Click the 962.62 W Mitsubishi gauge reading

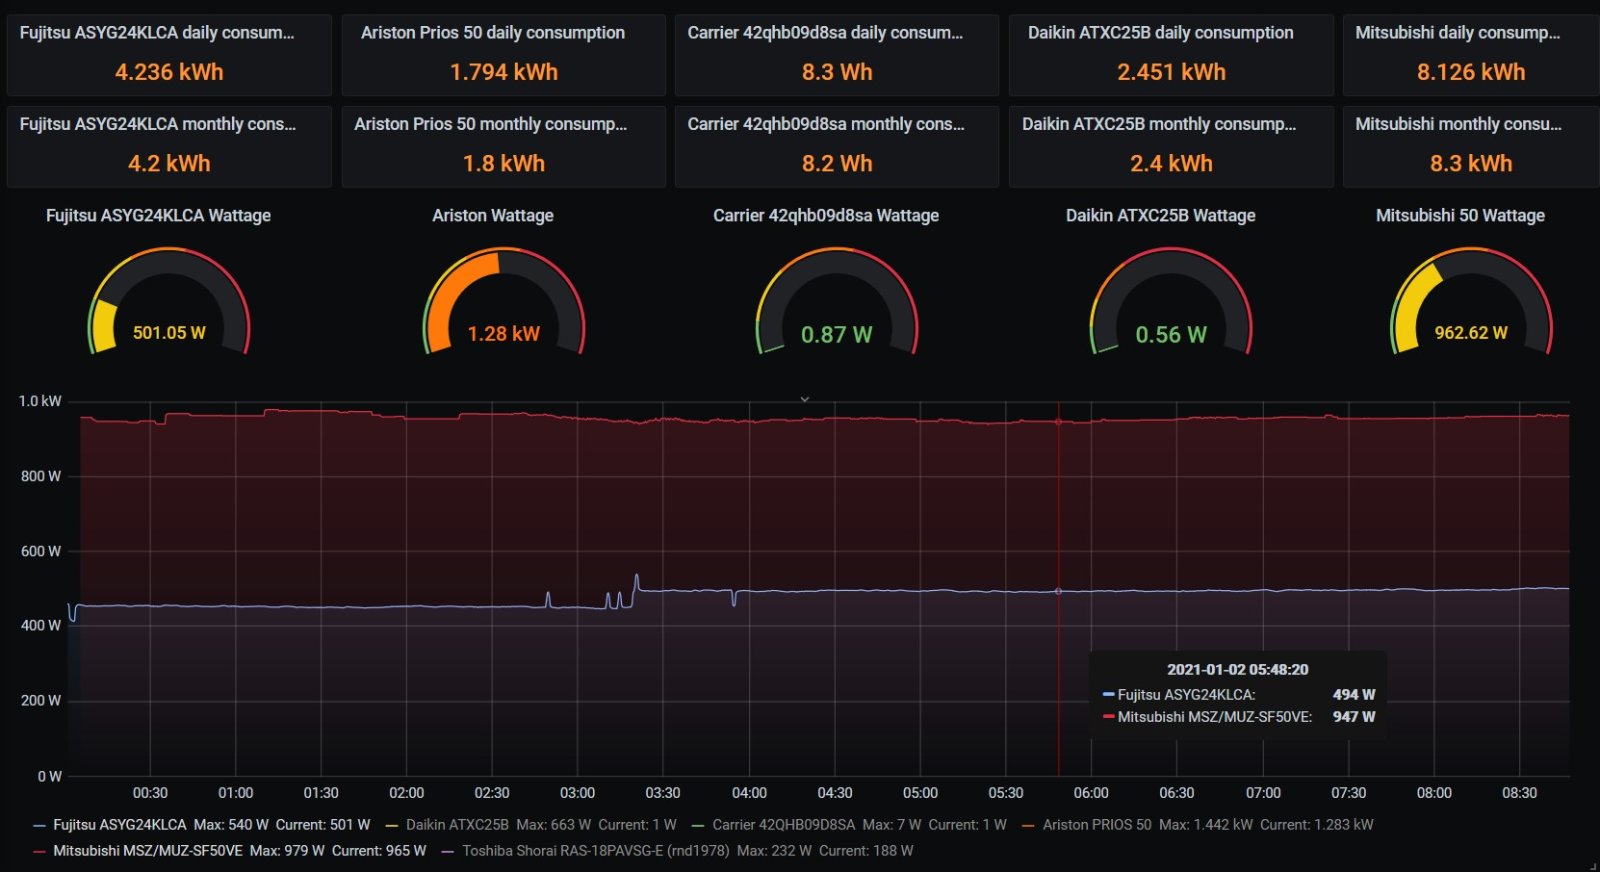click(1471, 333)
